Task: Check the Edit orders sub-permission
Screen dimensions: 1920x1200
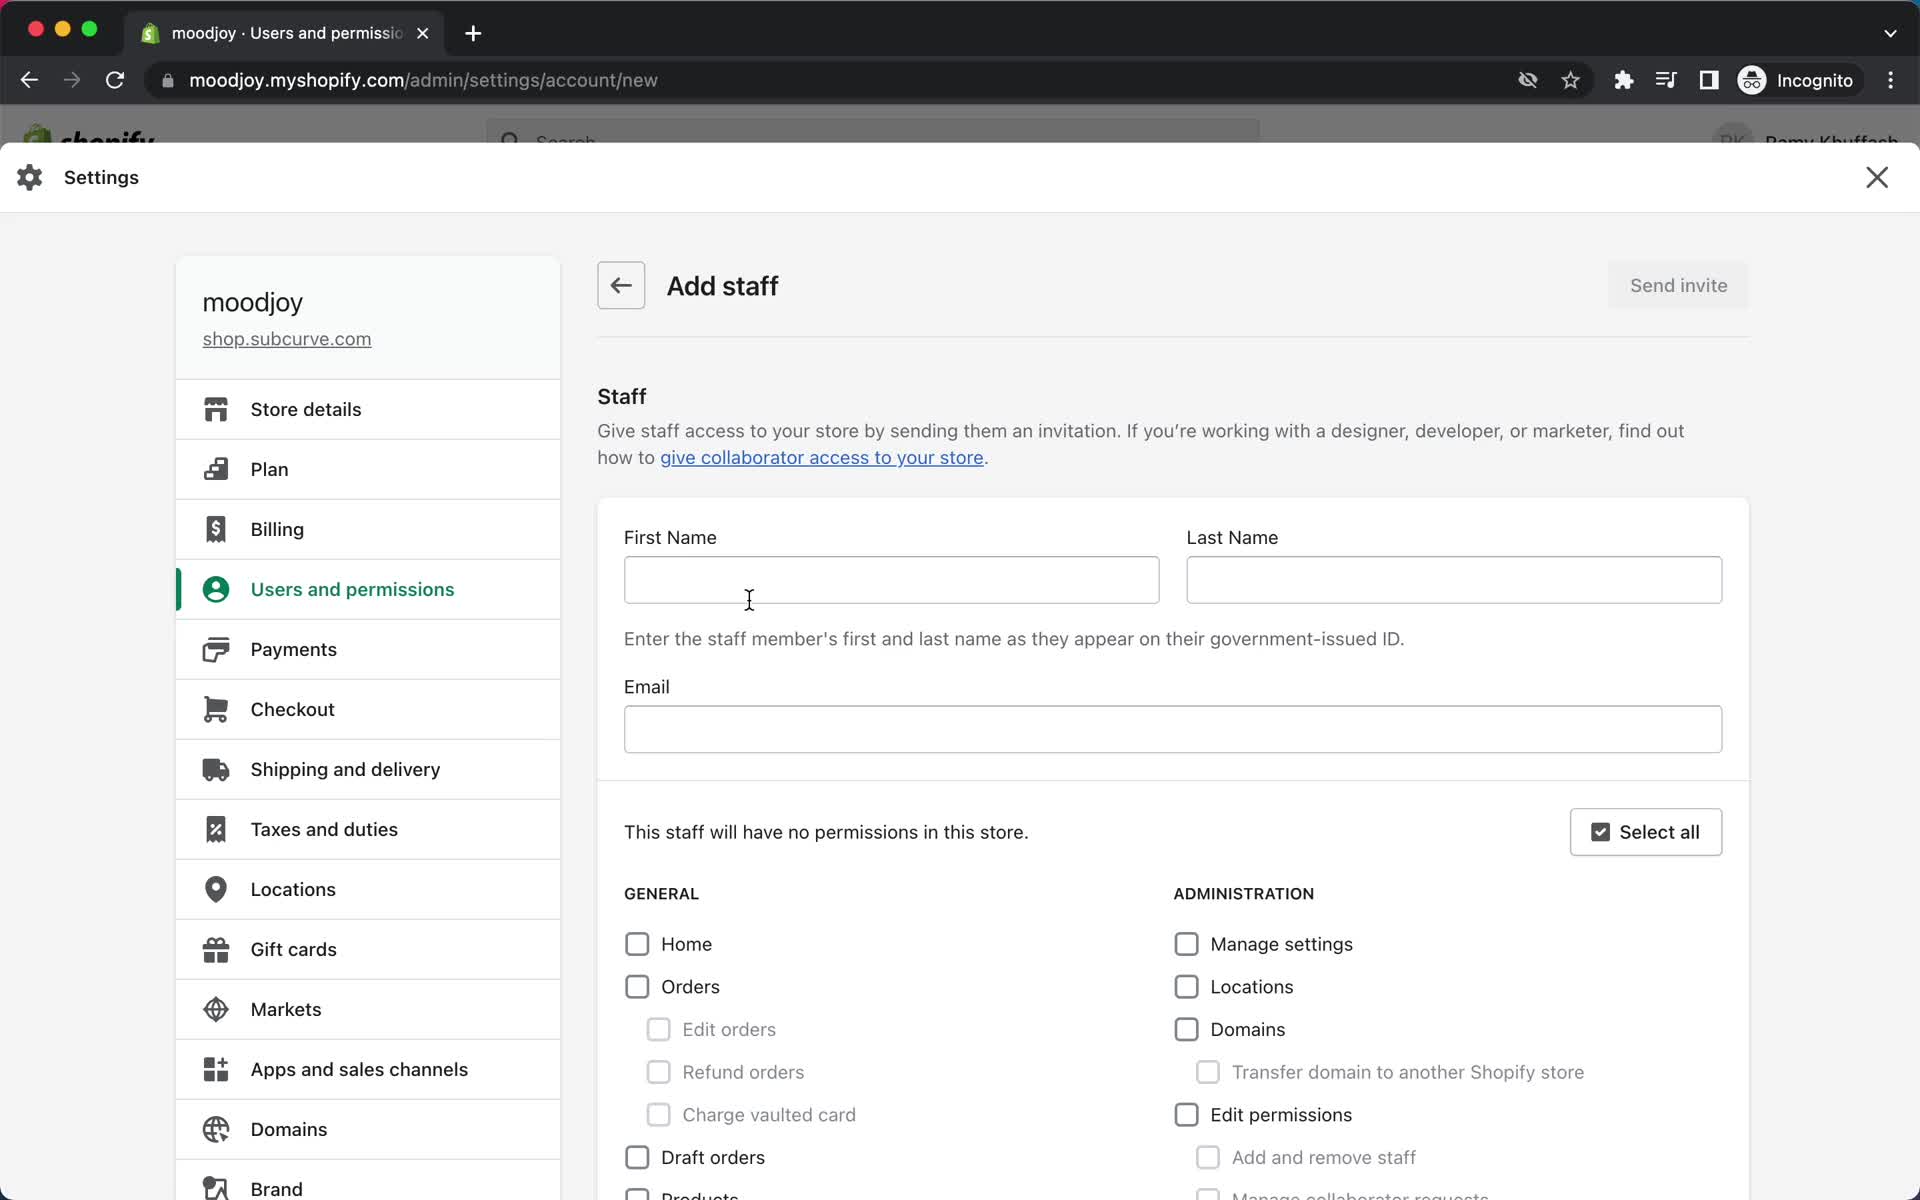Action: click(658, 1029)
